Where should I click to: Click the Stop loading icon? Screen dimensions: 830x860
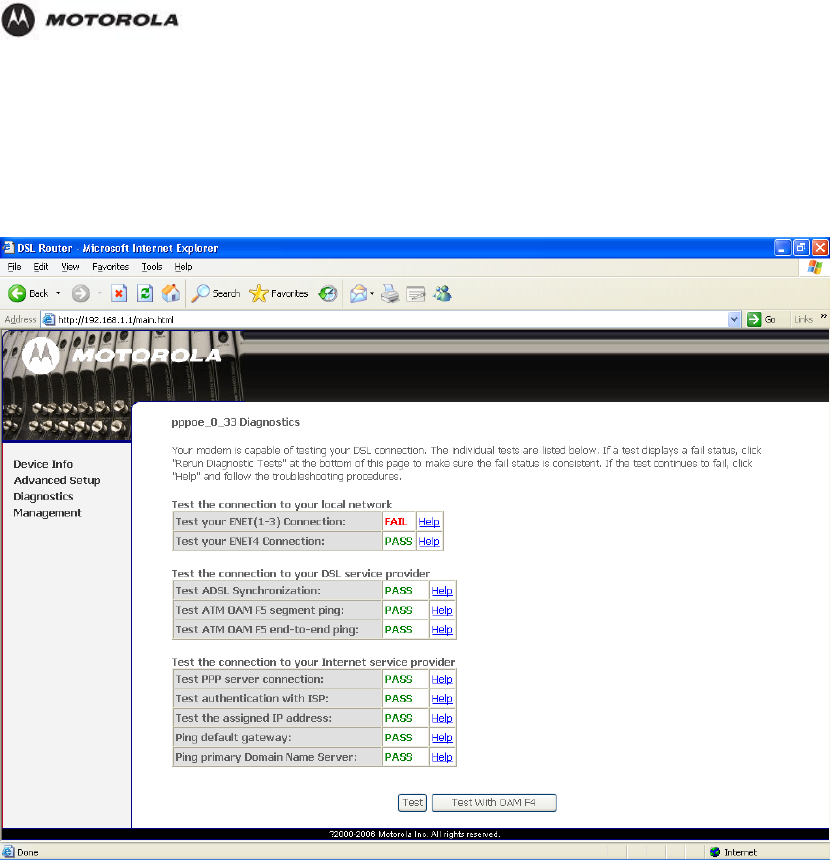pos(118,293)
